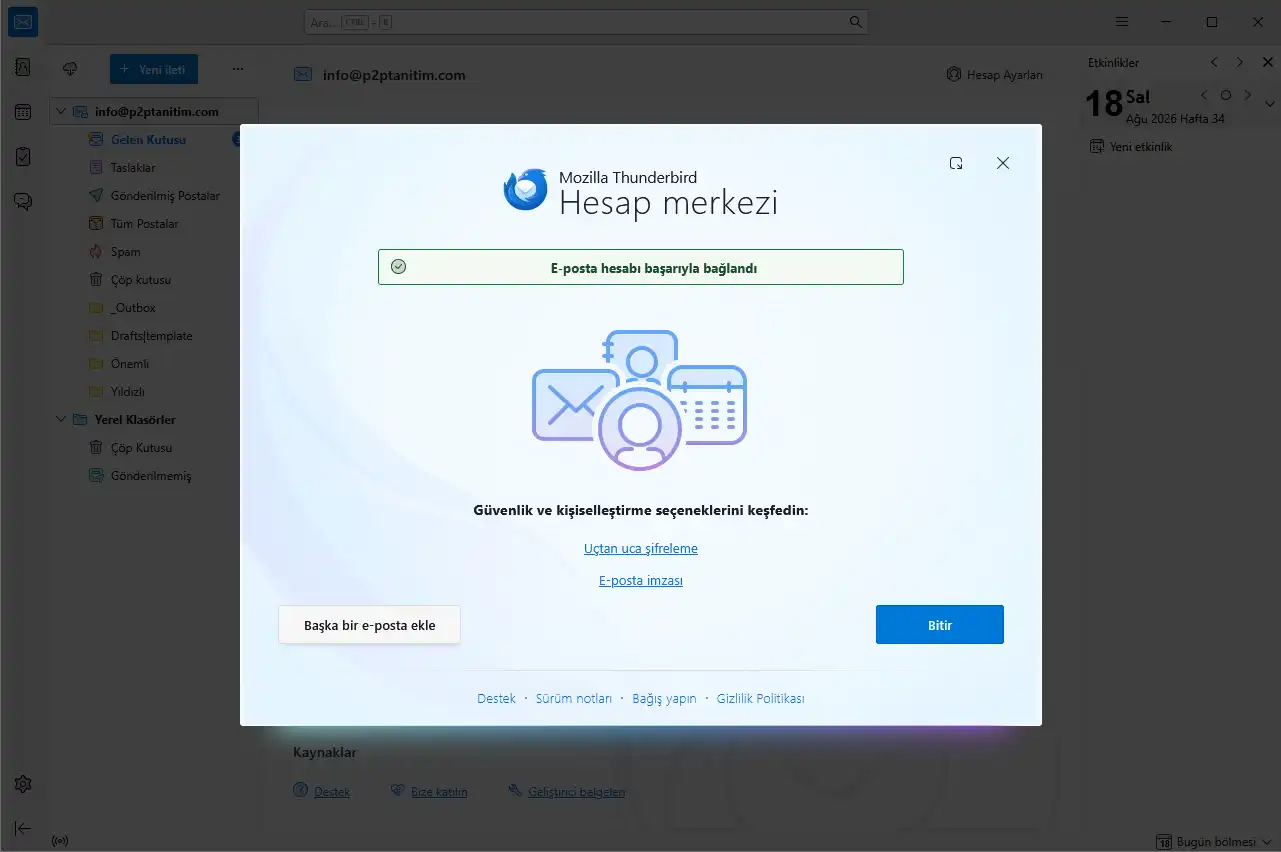Click the dialog's expand window icon
Screen dimensions: 1281x852
pos(956,163)
